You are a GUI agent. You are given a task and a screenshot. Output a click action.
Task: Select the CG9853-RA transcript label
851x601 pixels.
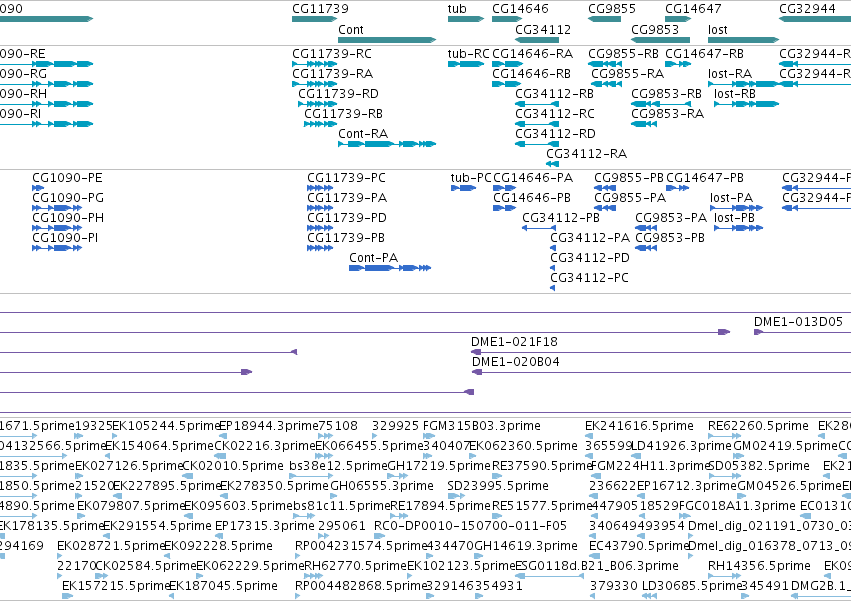pyautogui.click(x=667, y=114)
